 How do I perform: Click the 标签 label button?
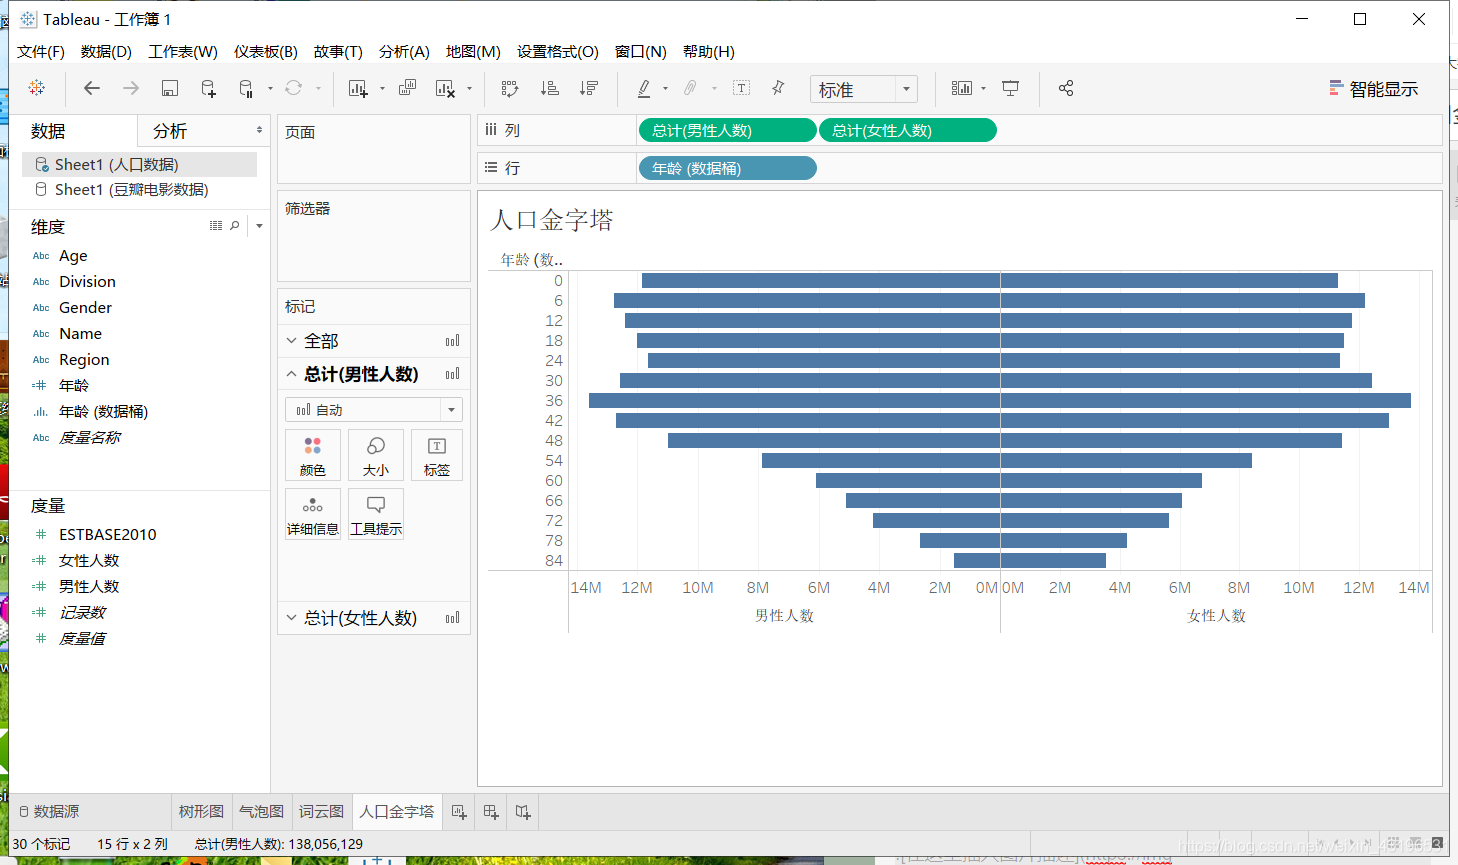437,456
